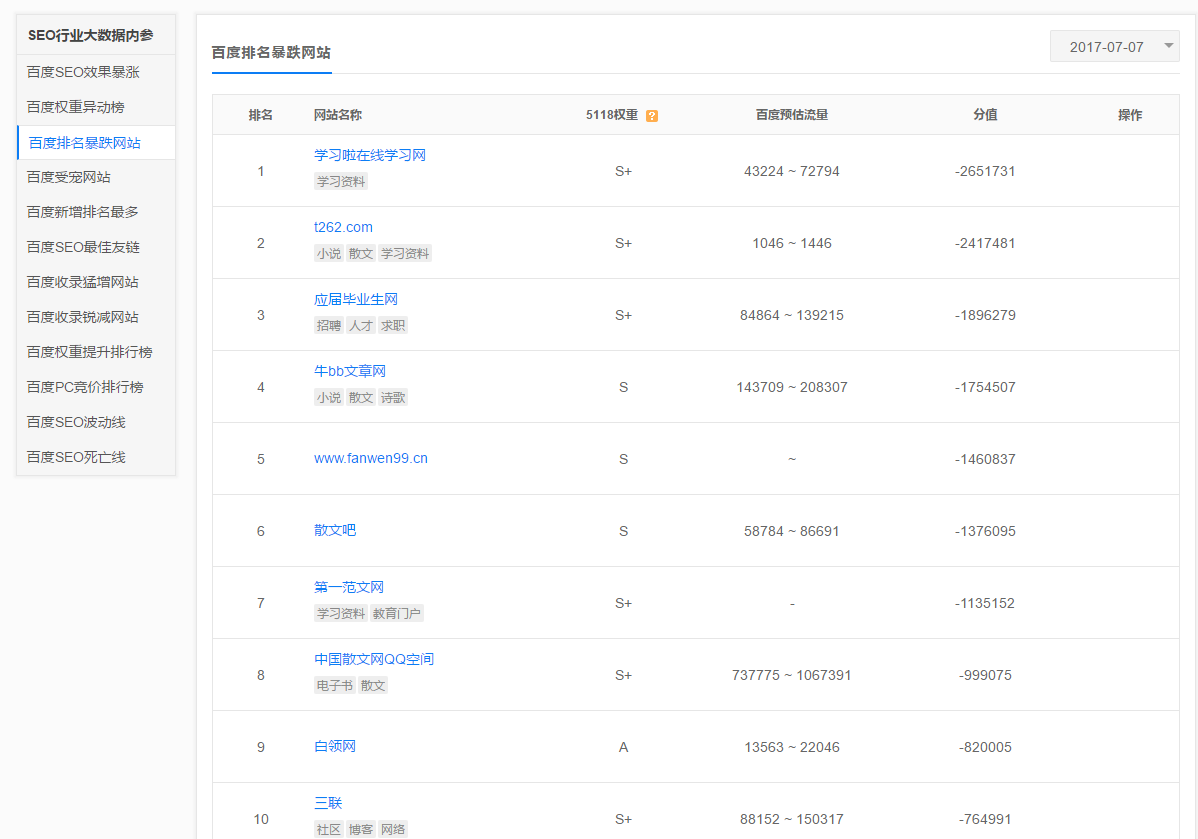1198x839 pixels.
Task: Open the 第一范文网 site link
Action: point(348,588)
